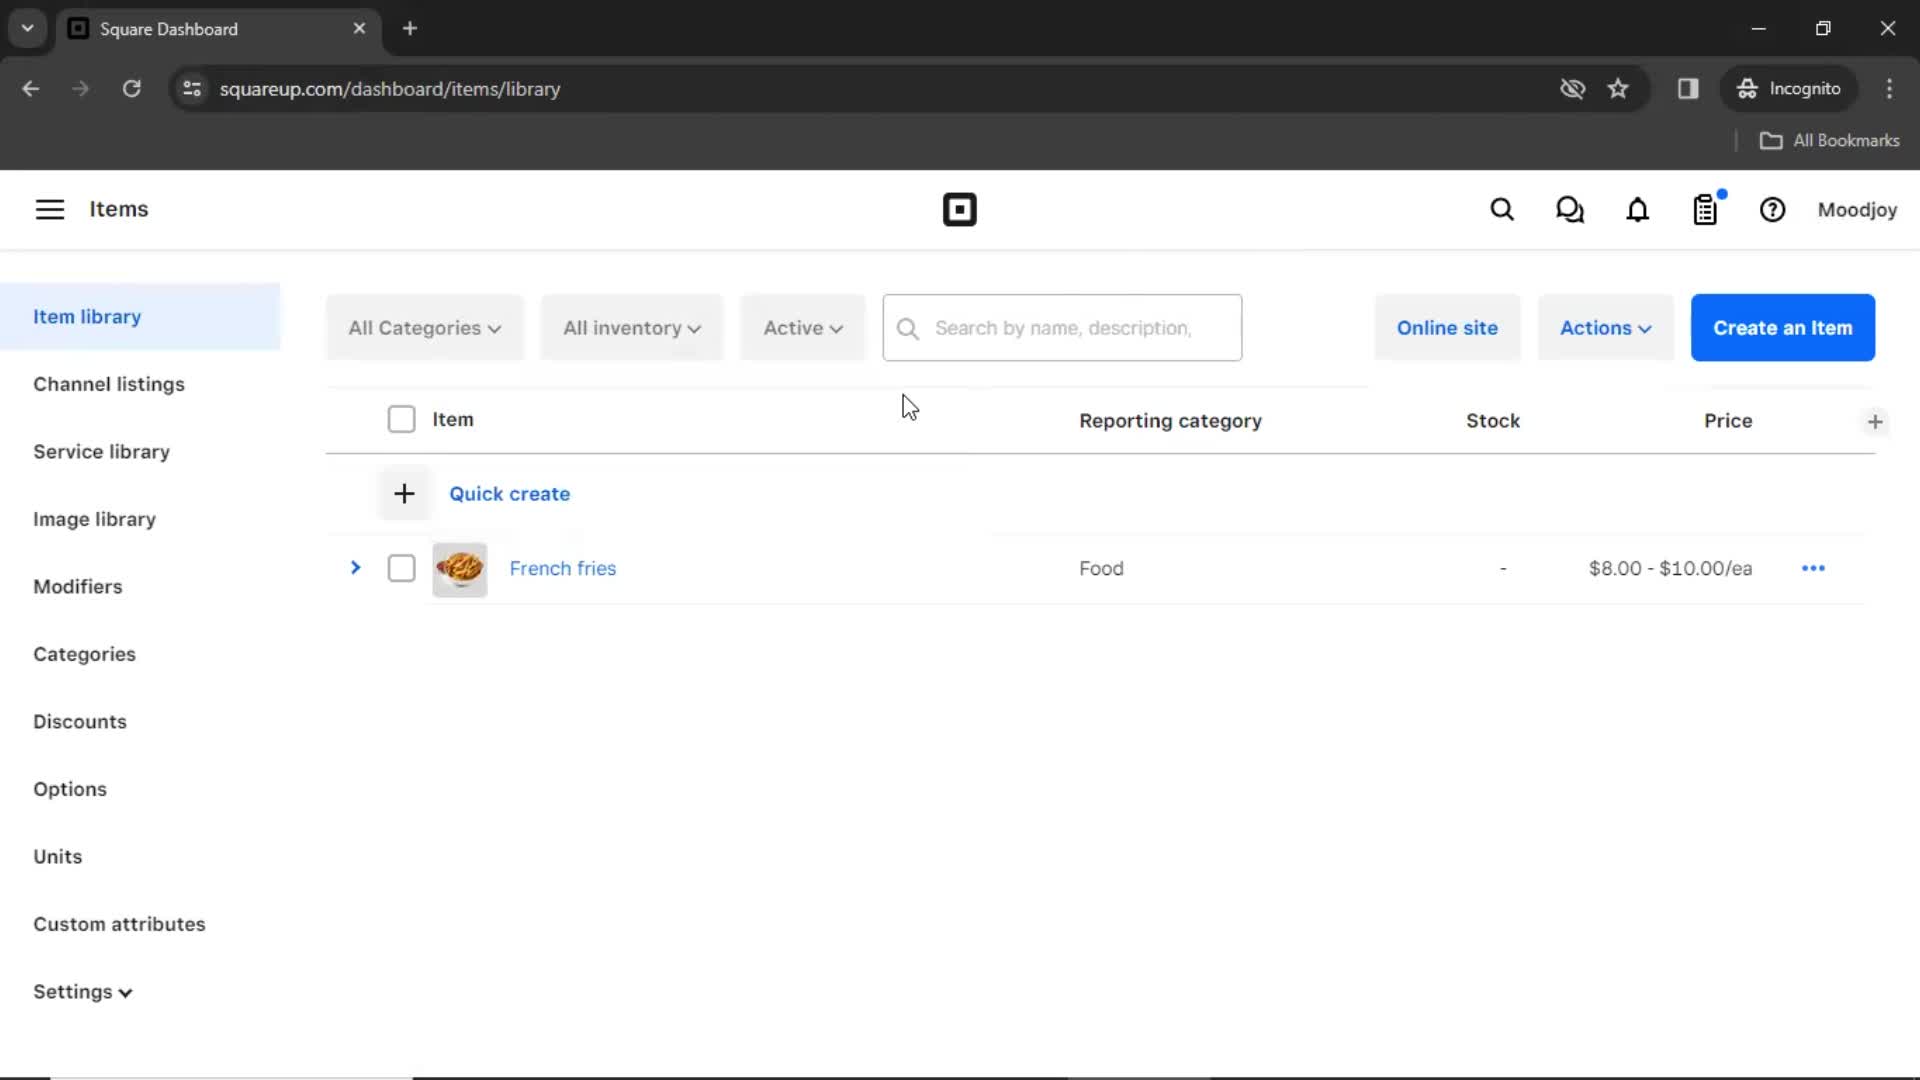Toggle the French fries item checkbox
1920x1080 pixels.
[400, 567]
